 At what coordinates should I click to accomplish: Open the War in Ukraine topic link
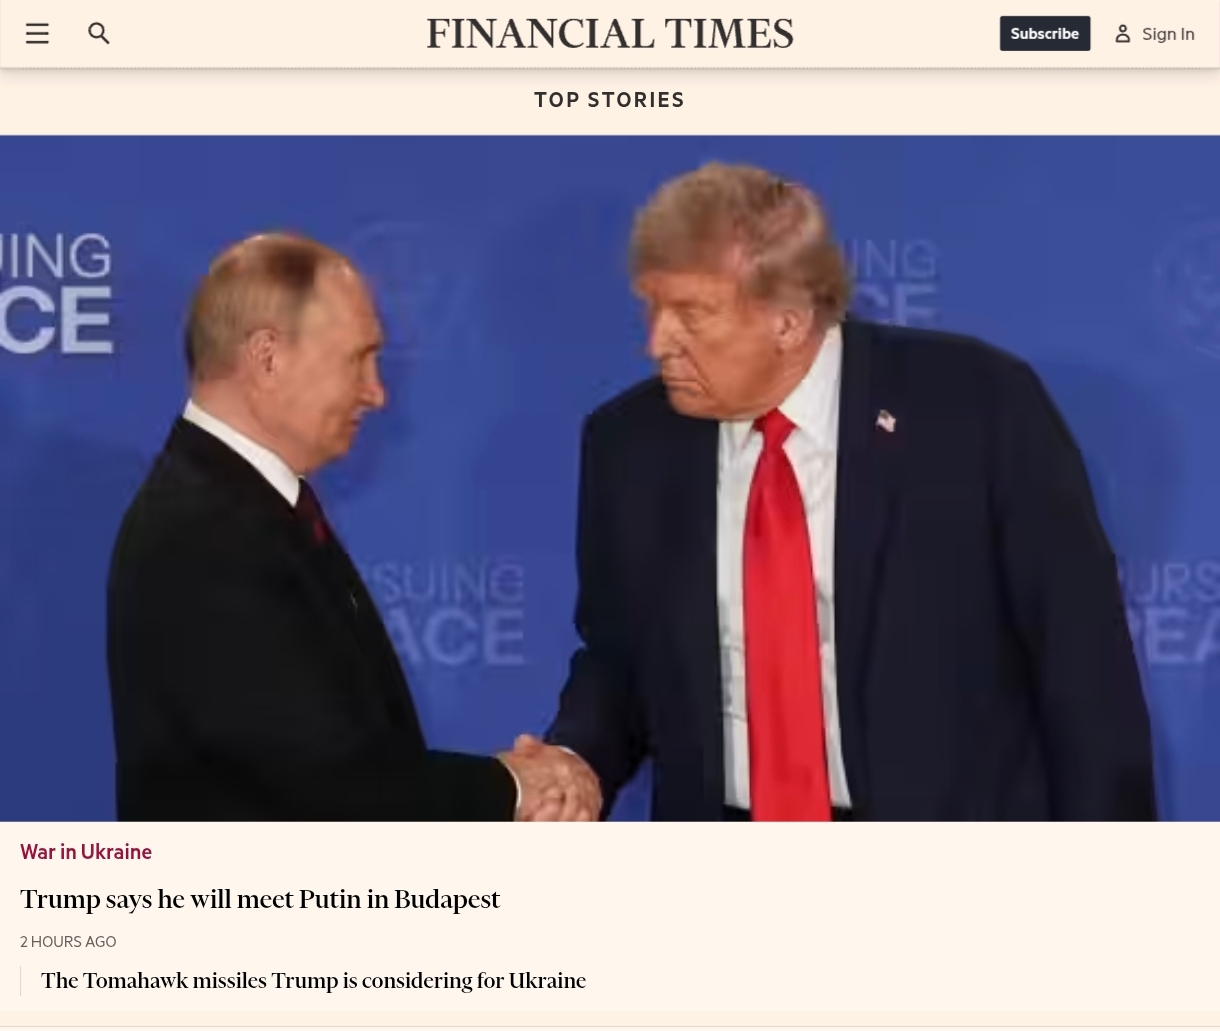86,852
